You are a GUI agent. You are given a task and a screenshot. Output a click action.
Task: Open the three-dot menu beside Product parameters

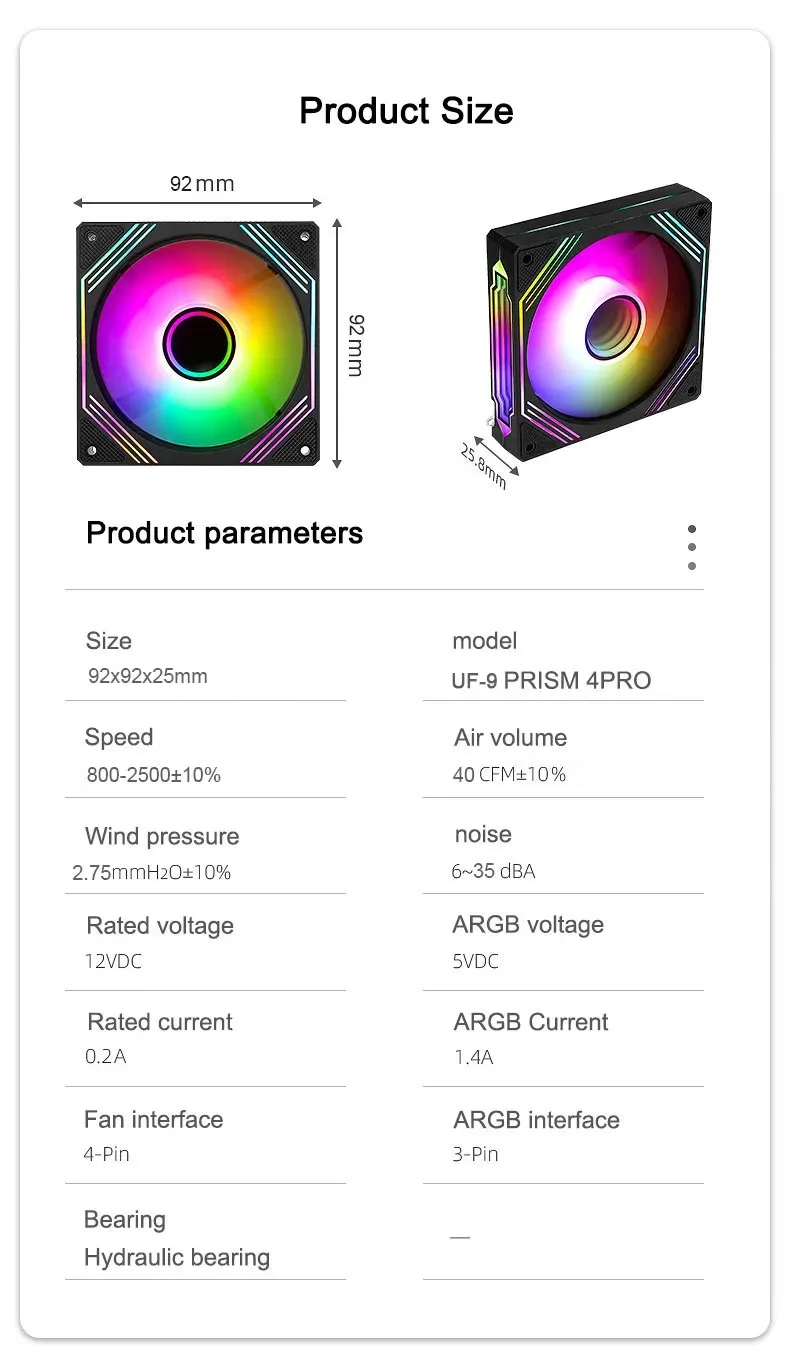point(692,547)
